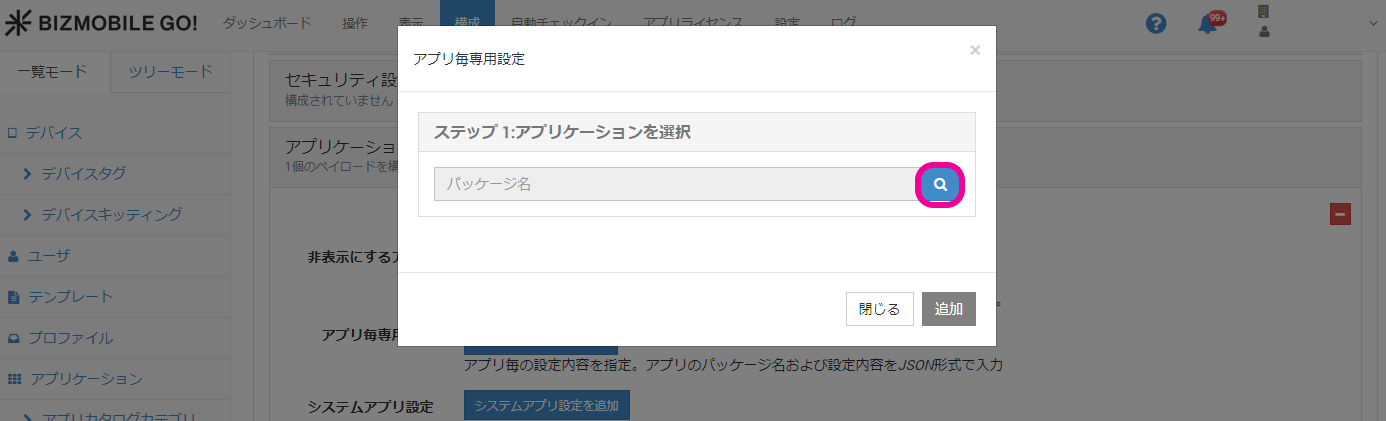Image resolution: width=1386 pixels, height=421 pixels.
Task: Focus the パッケージ名 input field
Action: click(x=675, y=185)
